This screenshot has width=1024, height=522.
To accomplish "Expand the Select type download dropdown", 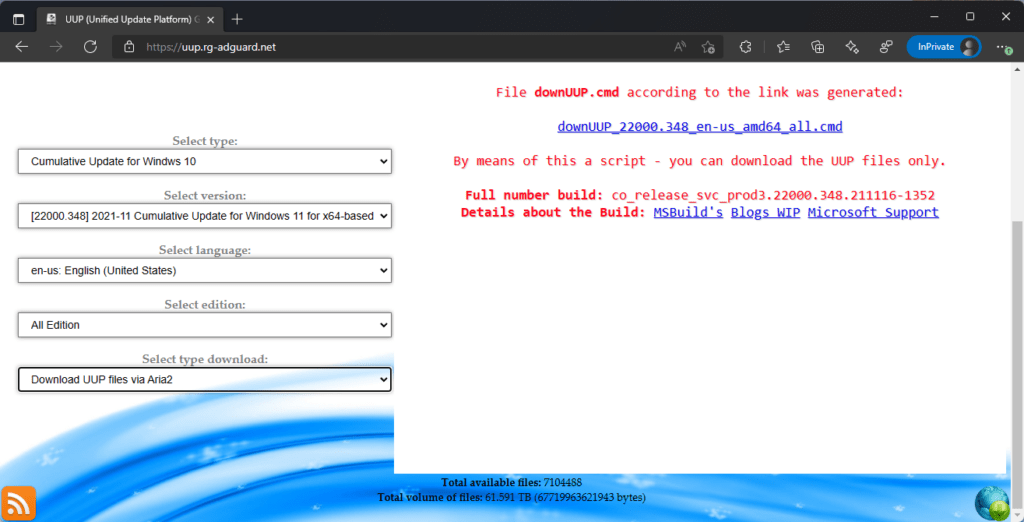I will [x=204, y=380].
